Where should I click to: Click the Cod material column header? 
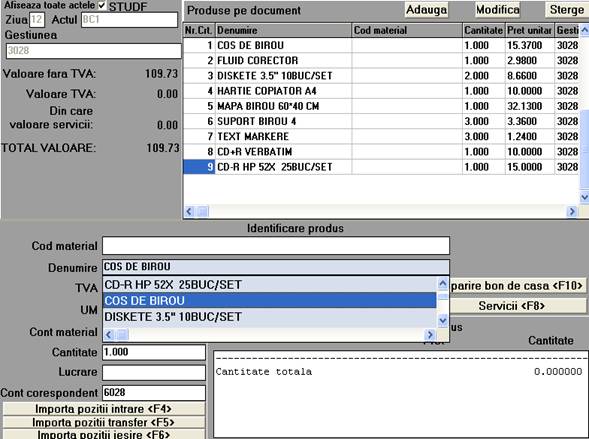[x=407, y=30]
